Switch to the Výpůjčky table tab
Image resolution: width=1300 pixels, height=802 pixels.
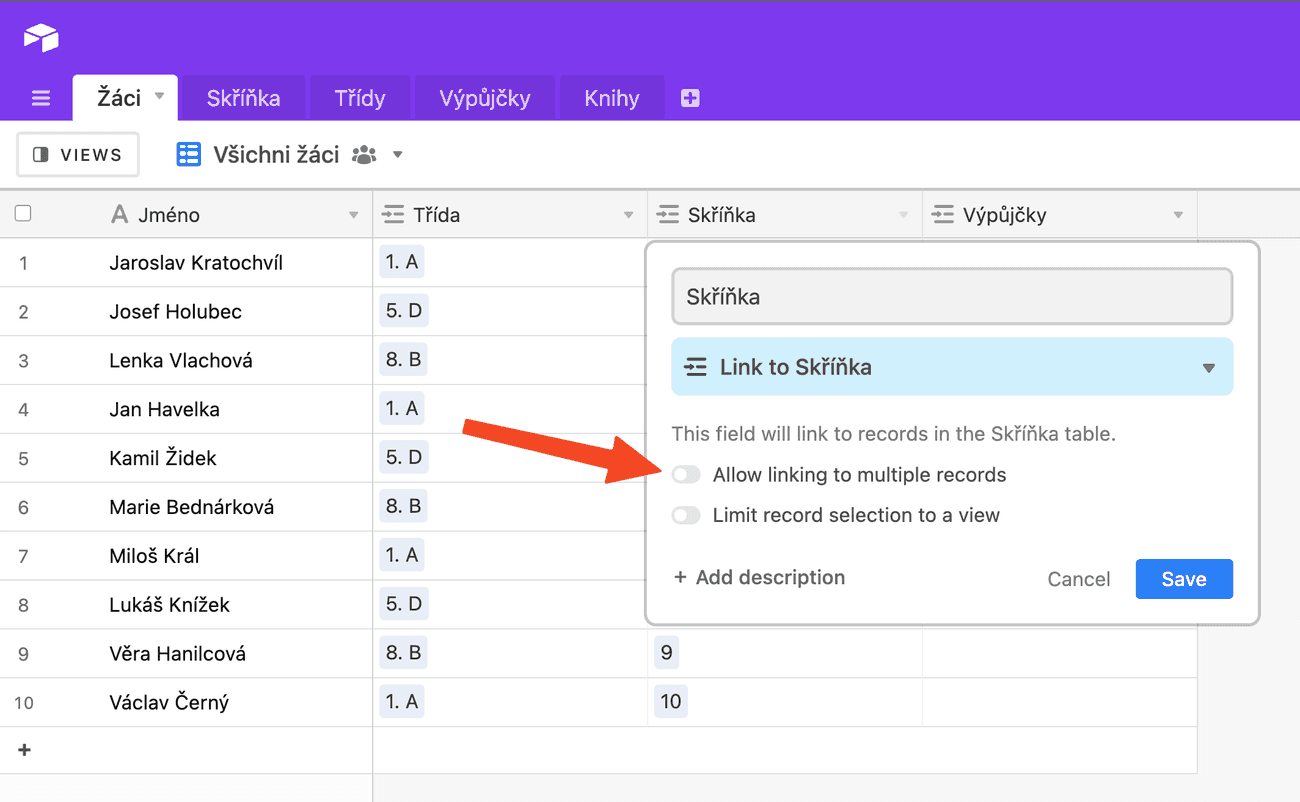pos(485,98)
